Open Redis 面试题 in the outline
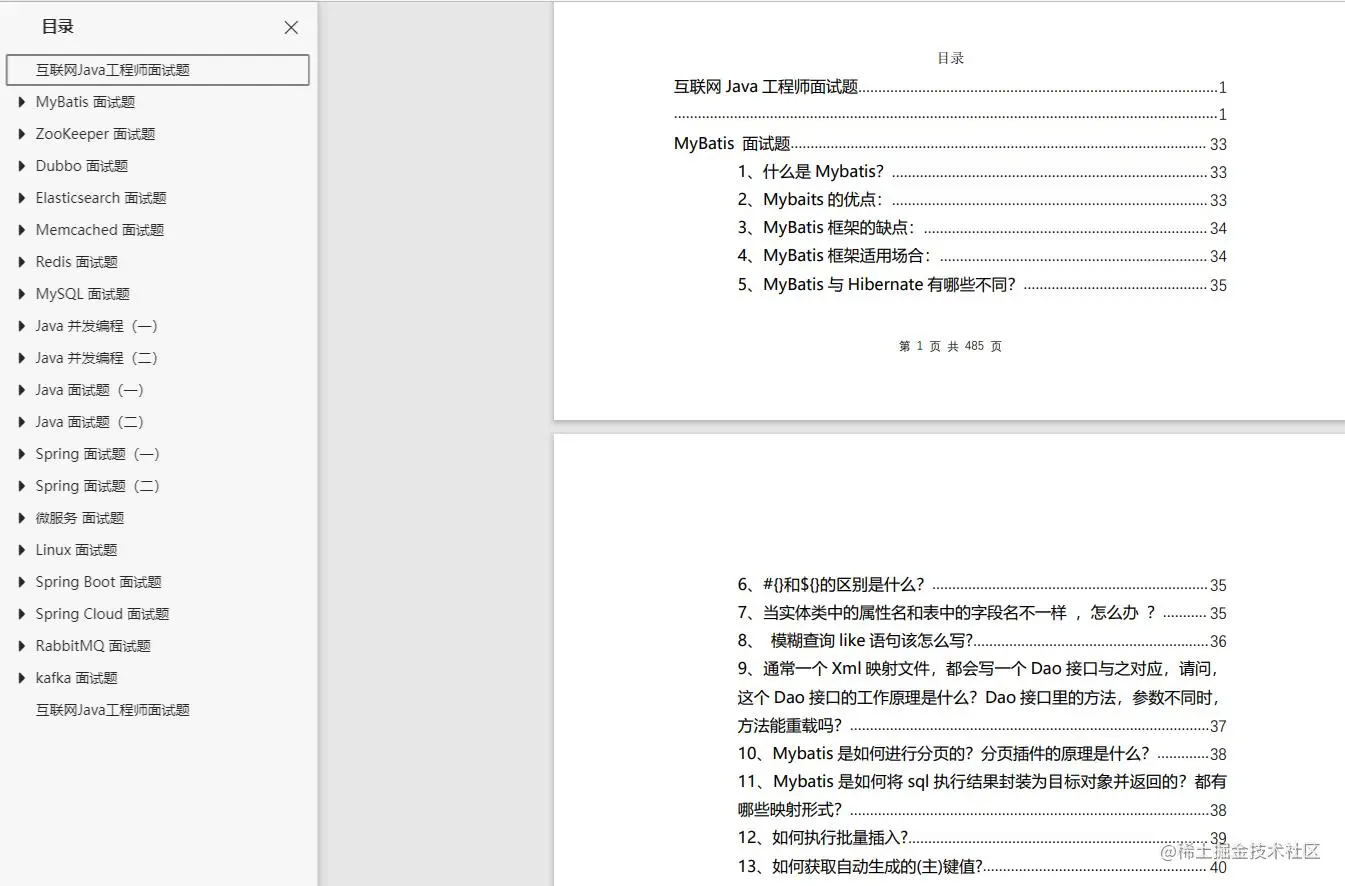 77,262
